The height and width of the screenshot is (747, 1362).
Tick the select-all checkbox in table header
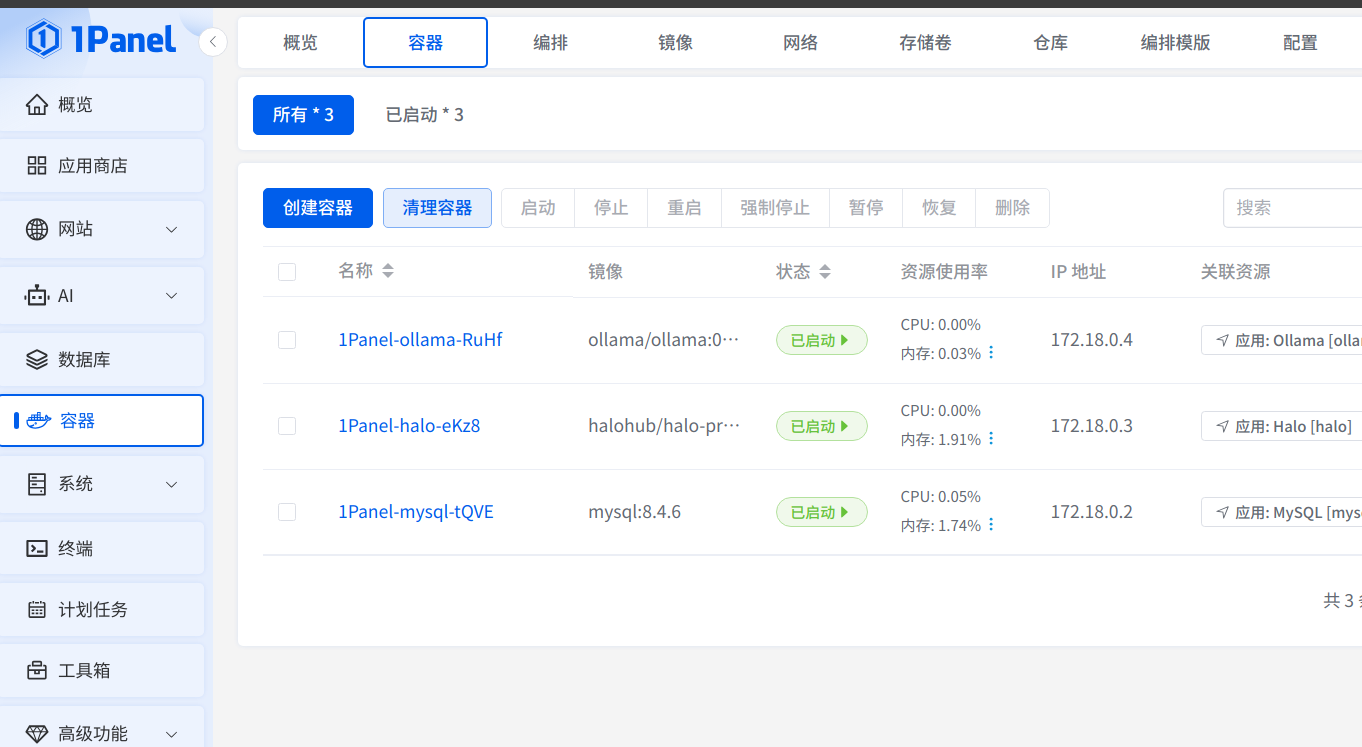[287, 272]
